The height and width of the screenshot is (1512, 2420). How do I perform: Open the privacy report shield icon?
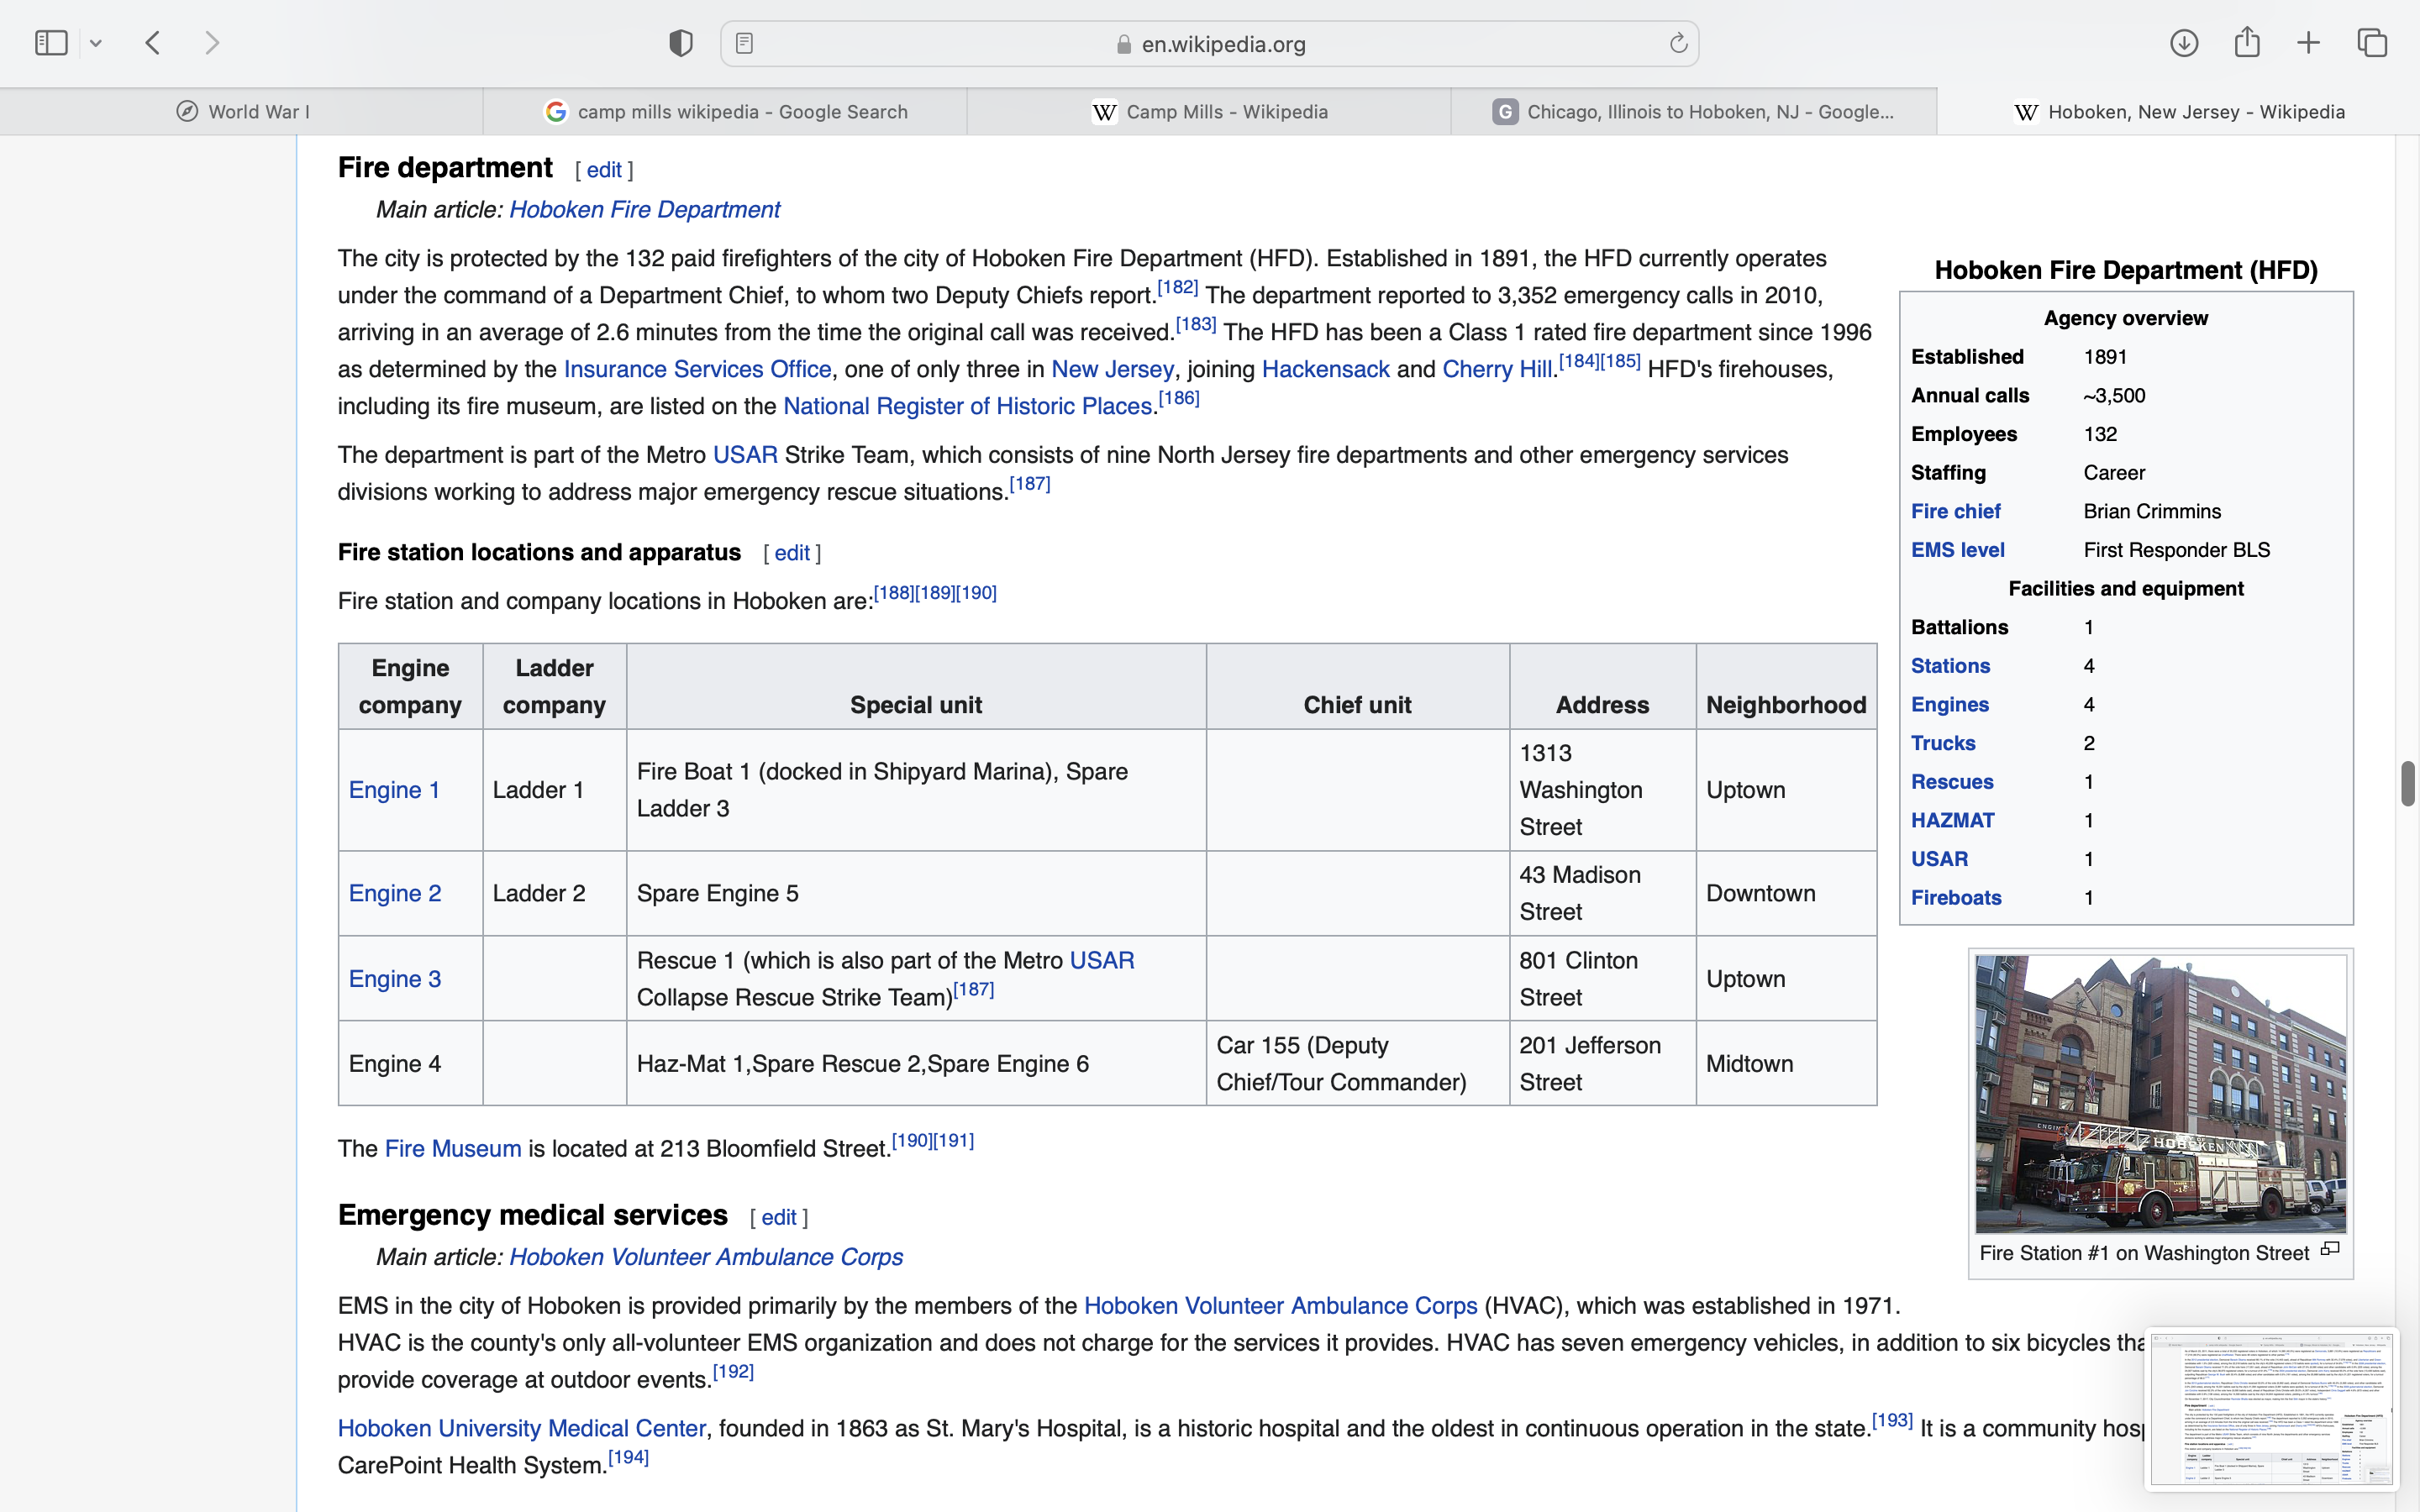point(680,43)
